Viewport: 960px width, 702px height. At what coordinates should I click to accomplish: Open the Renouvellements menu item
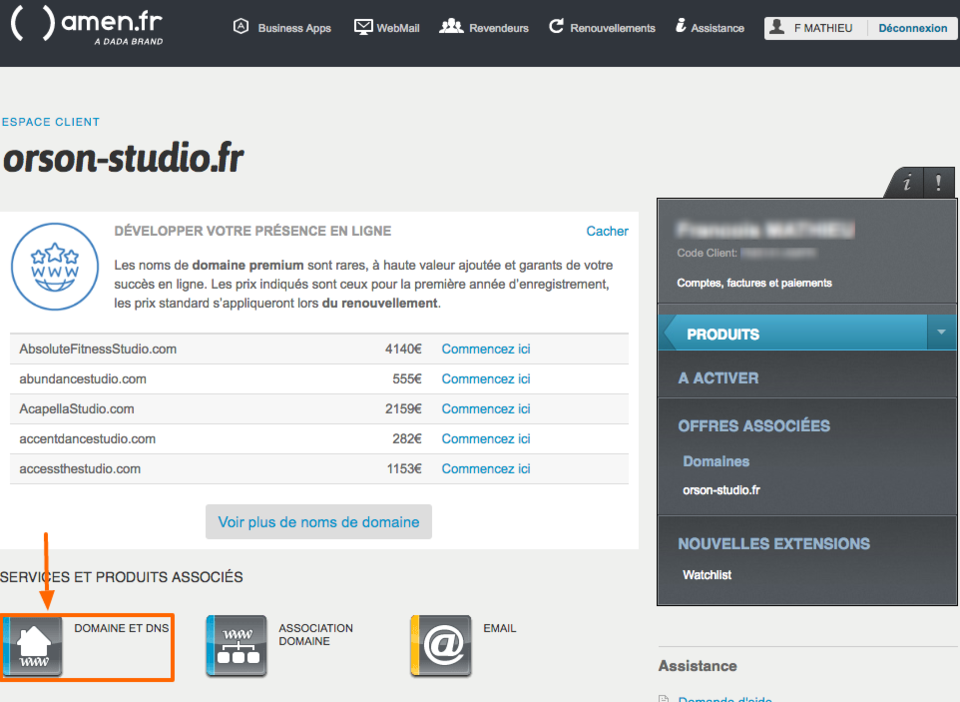pyautogui.click(x=613, y=28)
